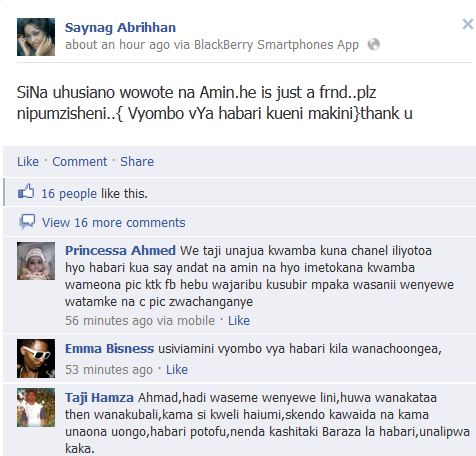Screen dimensions: 476x456
Task: View the 16 people who liked
Action: tap(69, 194)
